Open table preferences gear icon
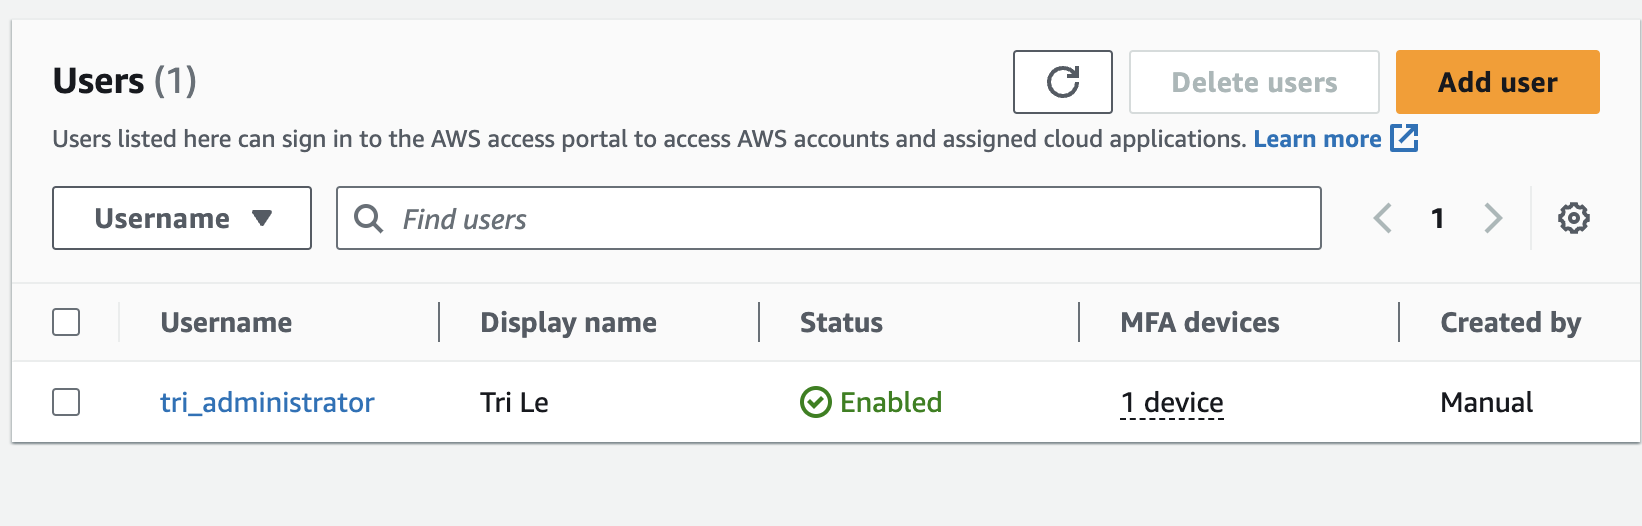1642x526 pixels. (x=1573, y=218)
